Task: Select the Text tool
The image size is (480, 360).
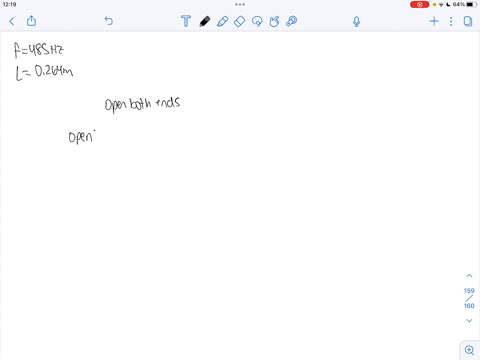Action: 186,21
